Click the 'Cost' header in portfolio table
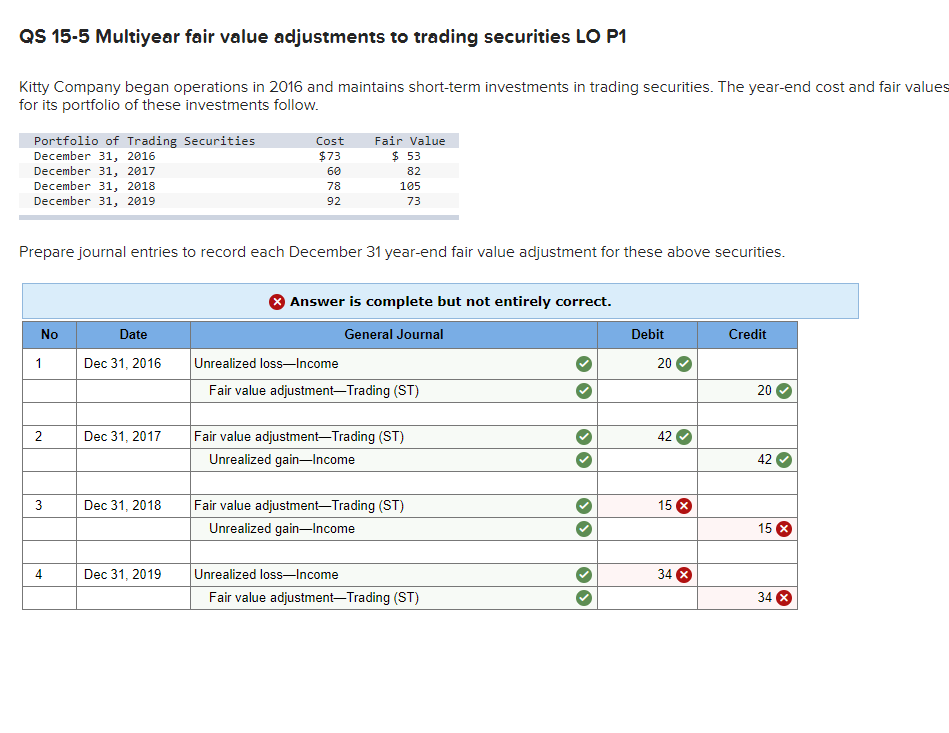Viewport: 949px width, 733px height. [x=330, y=141]
